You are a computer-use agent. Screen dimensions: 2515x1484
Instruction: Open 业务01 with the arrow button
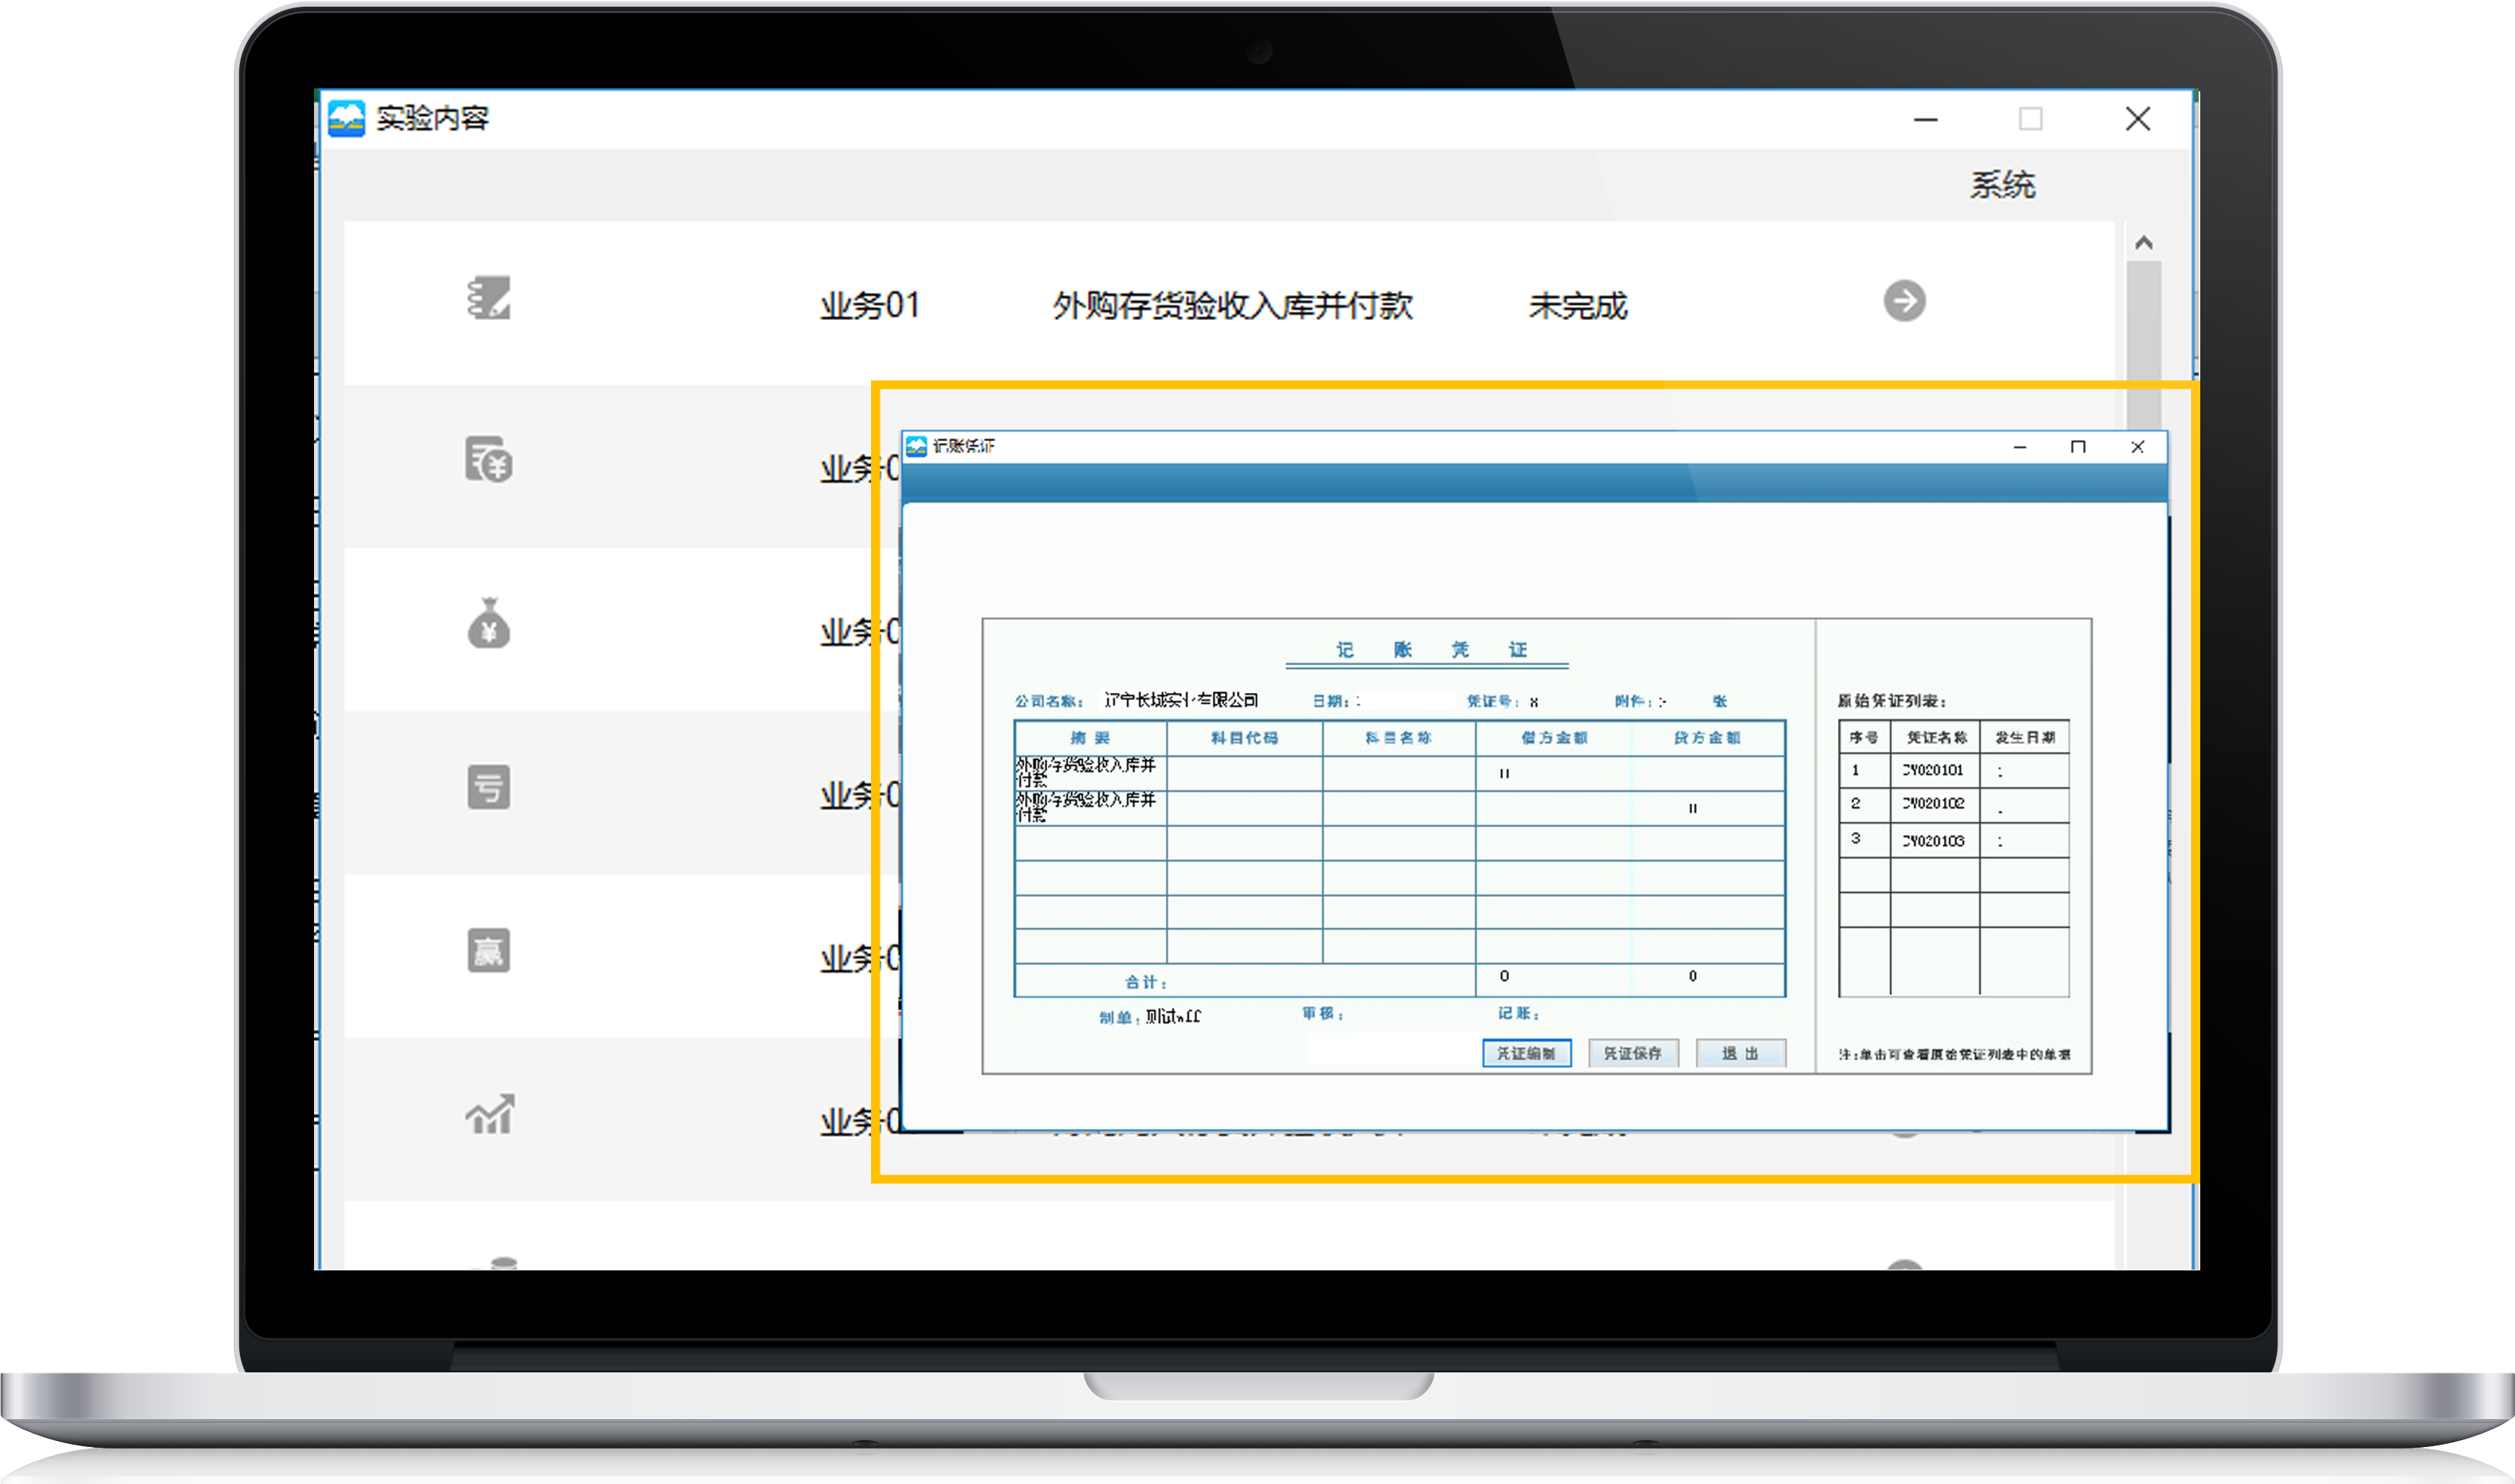1904,301
